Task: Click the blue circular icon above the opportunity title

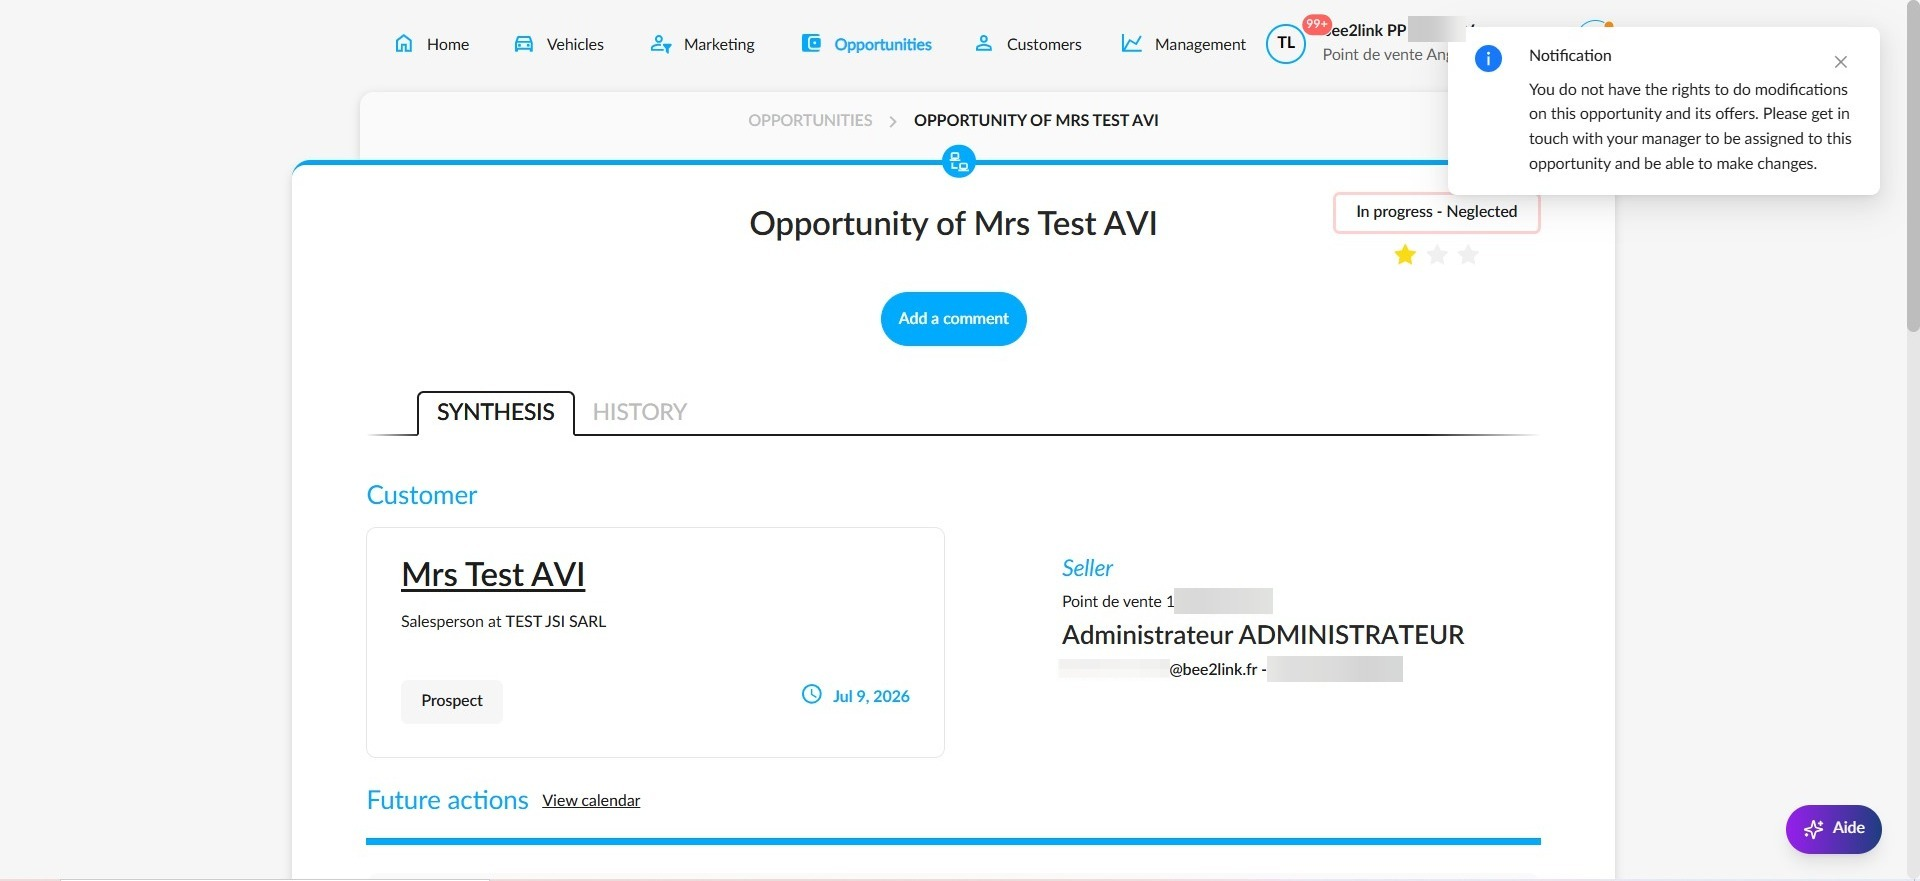Action: click(x=959, y=161)
